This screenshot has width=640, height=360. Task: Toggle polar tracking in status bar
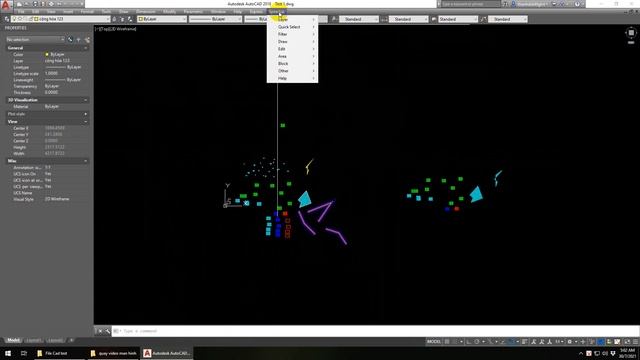[476, 342]
